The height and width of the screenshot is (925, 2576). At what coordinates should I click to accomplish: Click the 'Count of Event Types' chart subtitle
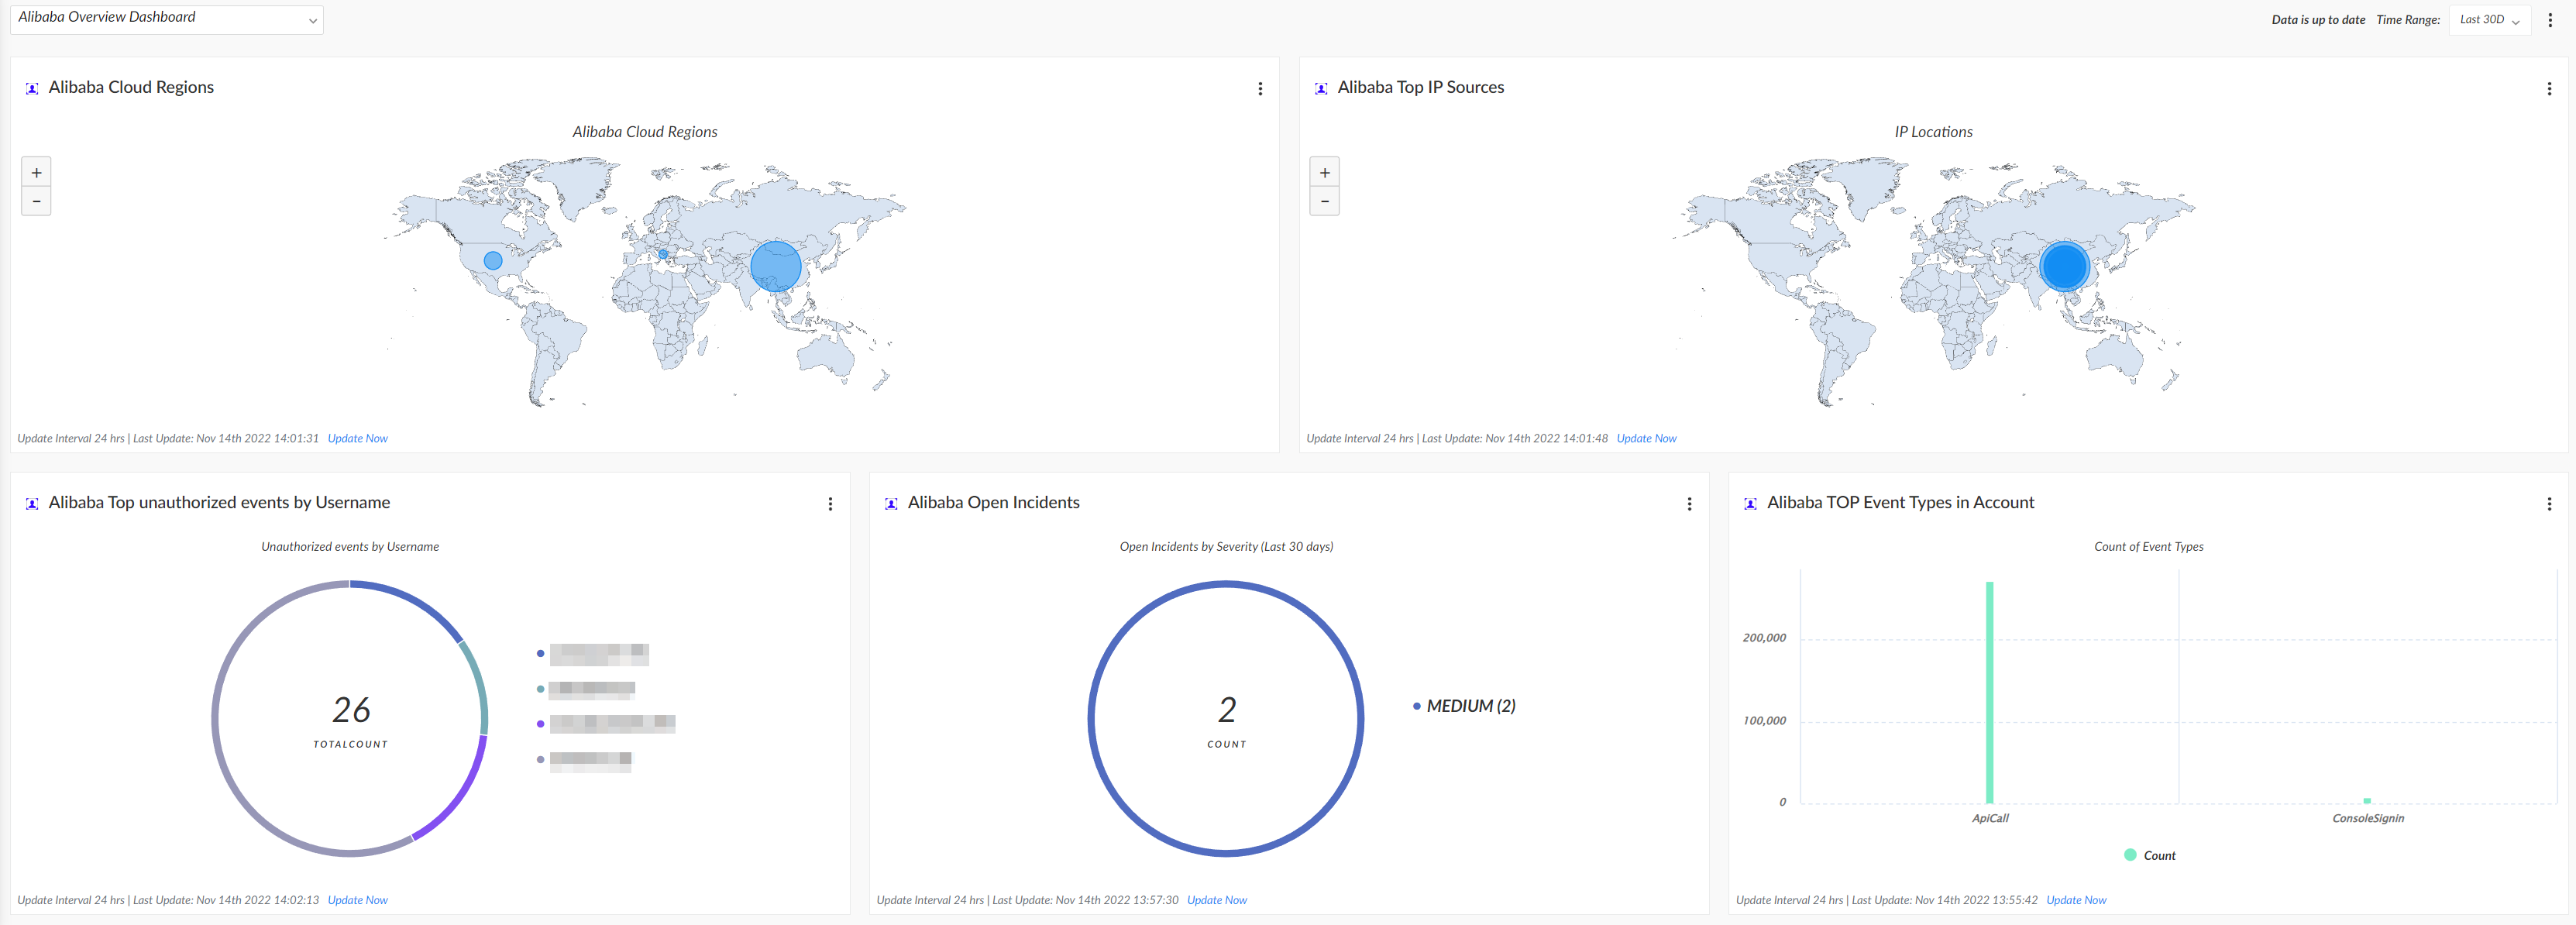pos(2149,547)
